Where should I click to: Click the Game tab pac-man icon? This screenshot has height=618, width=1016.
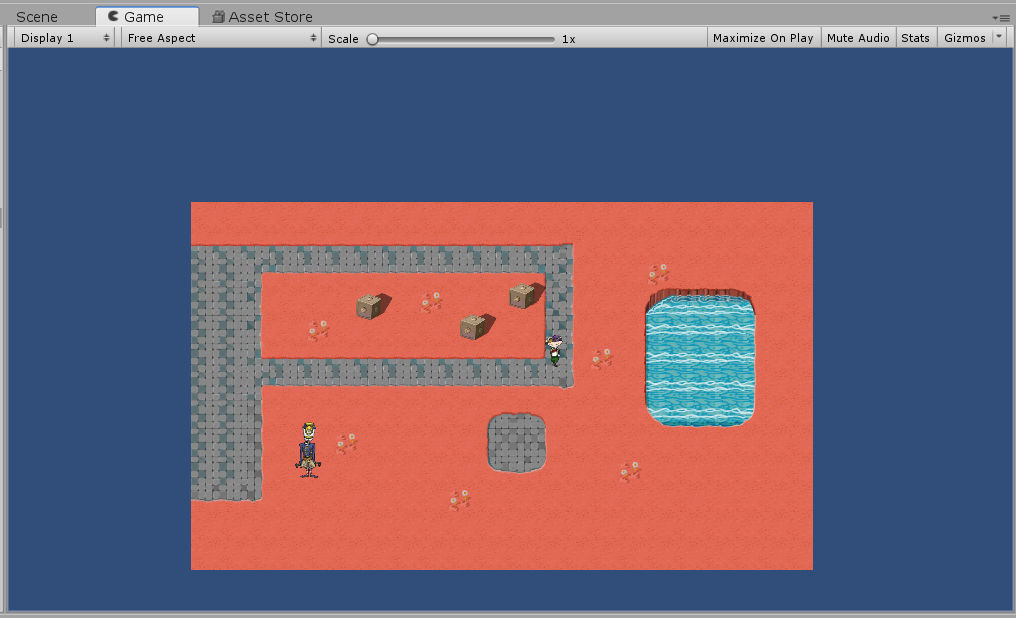[x=112, y=17]
